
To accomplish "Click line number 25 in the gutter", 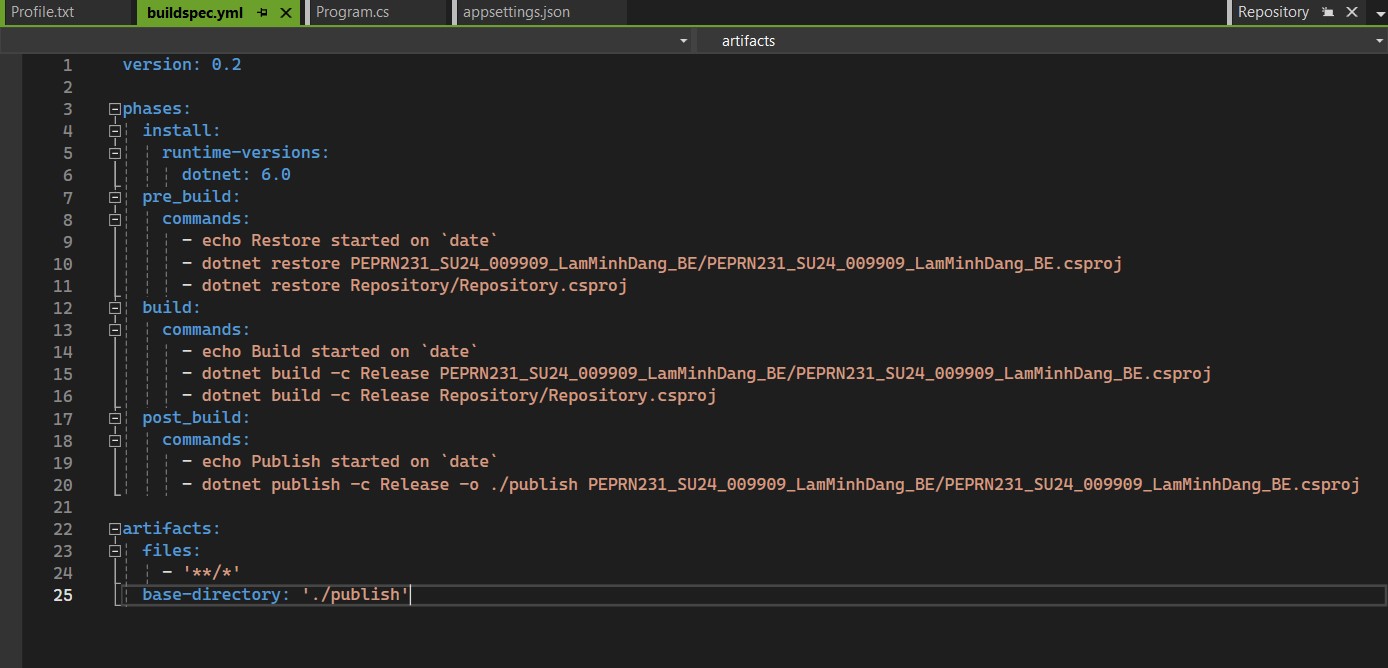I will pyautogui.click(x=63, y=595).
